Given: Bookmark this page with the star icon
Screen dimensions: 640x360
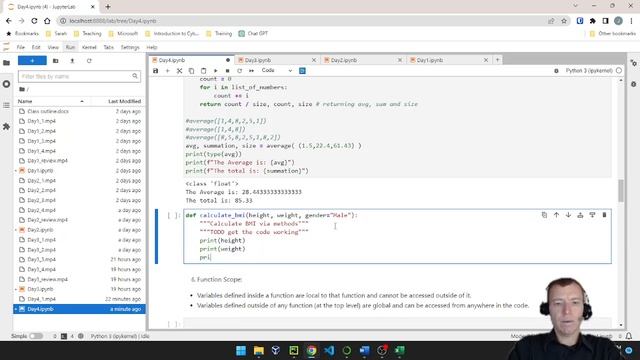Looking at the screenshot, I should [x=564, y=21].
